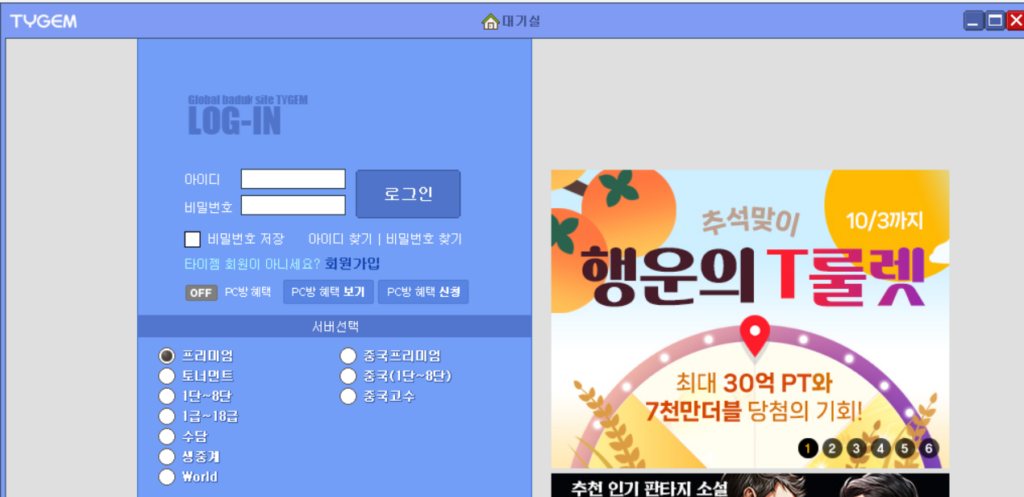Minimize the TYGEM window
This screenshot has height=497, width=1024.
point(974,22)
